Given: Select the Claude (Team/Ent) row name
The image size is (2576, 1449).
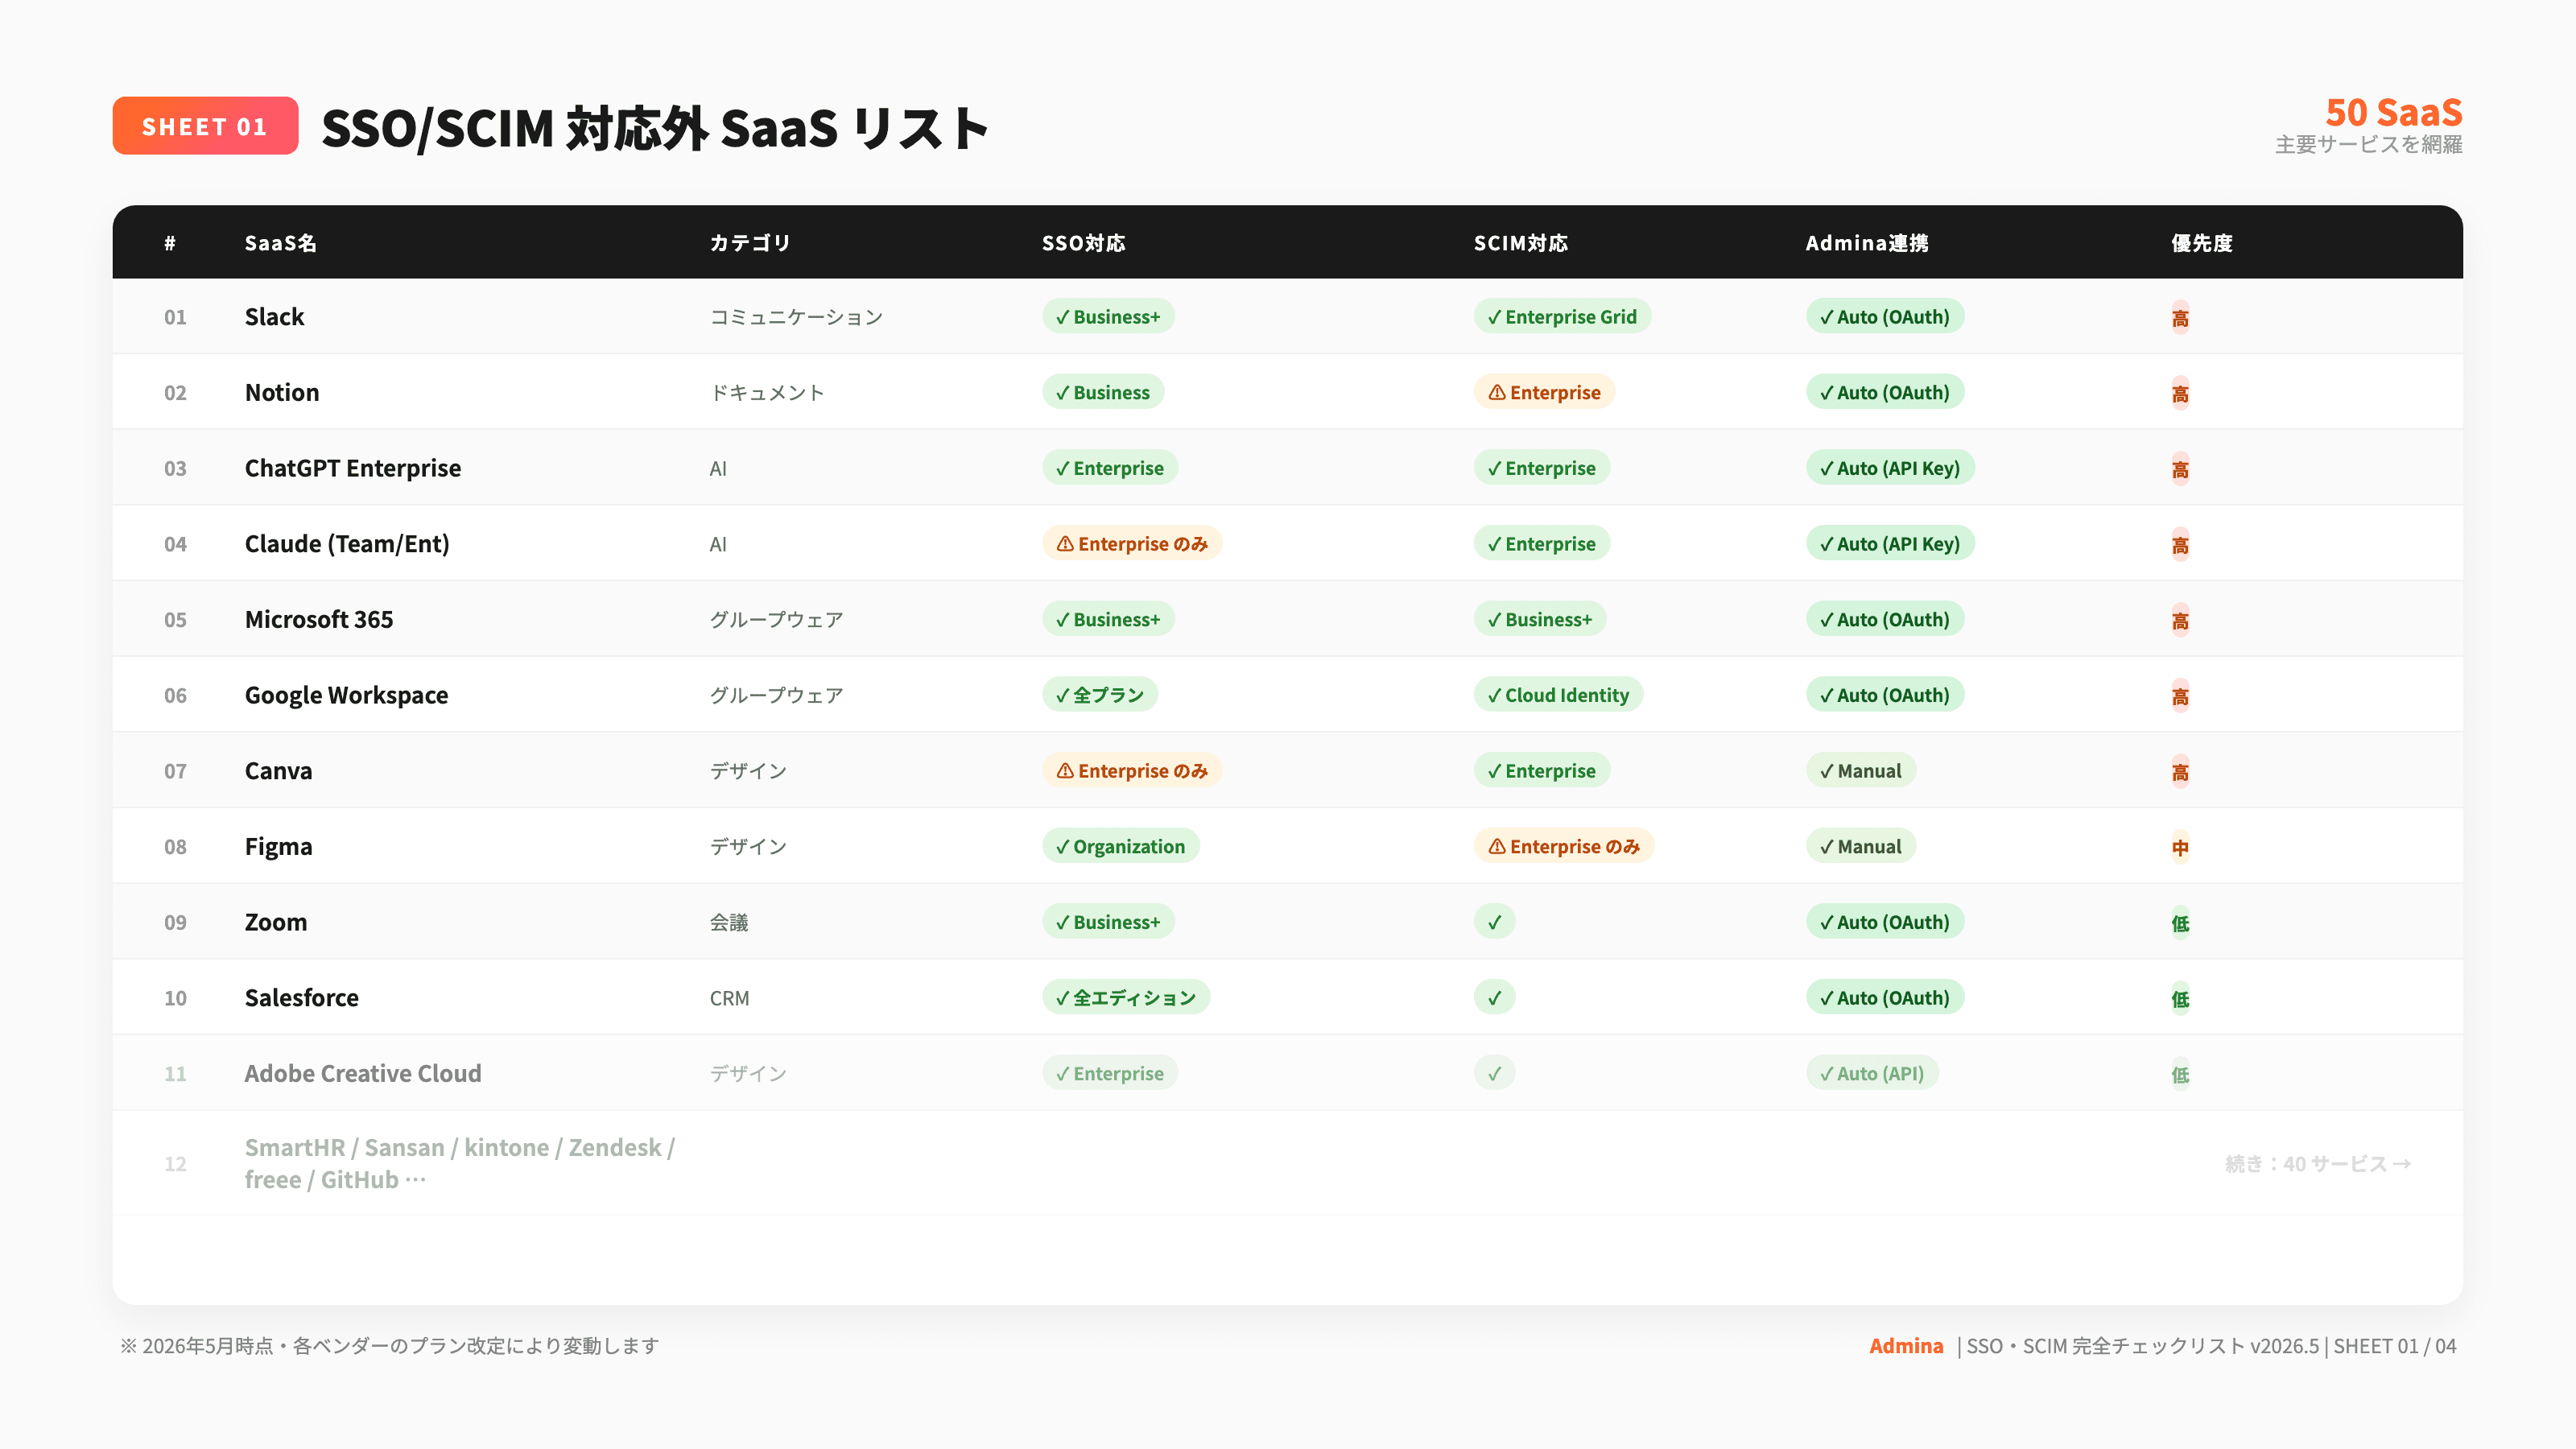Looking at the screenshot, I should tap(347, 544).
